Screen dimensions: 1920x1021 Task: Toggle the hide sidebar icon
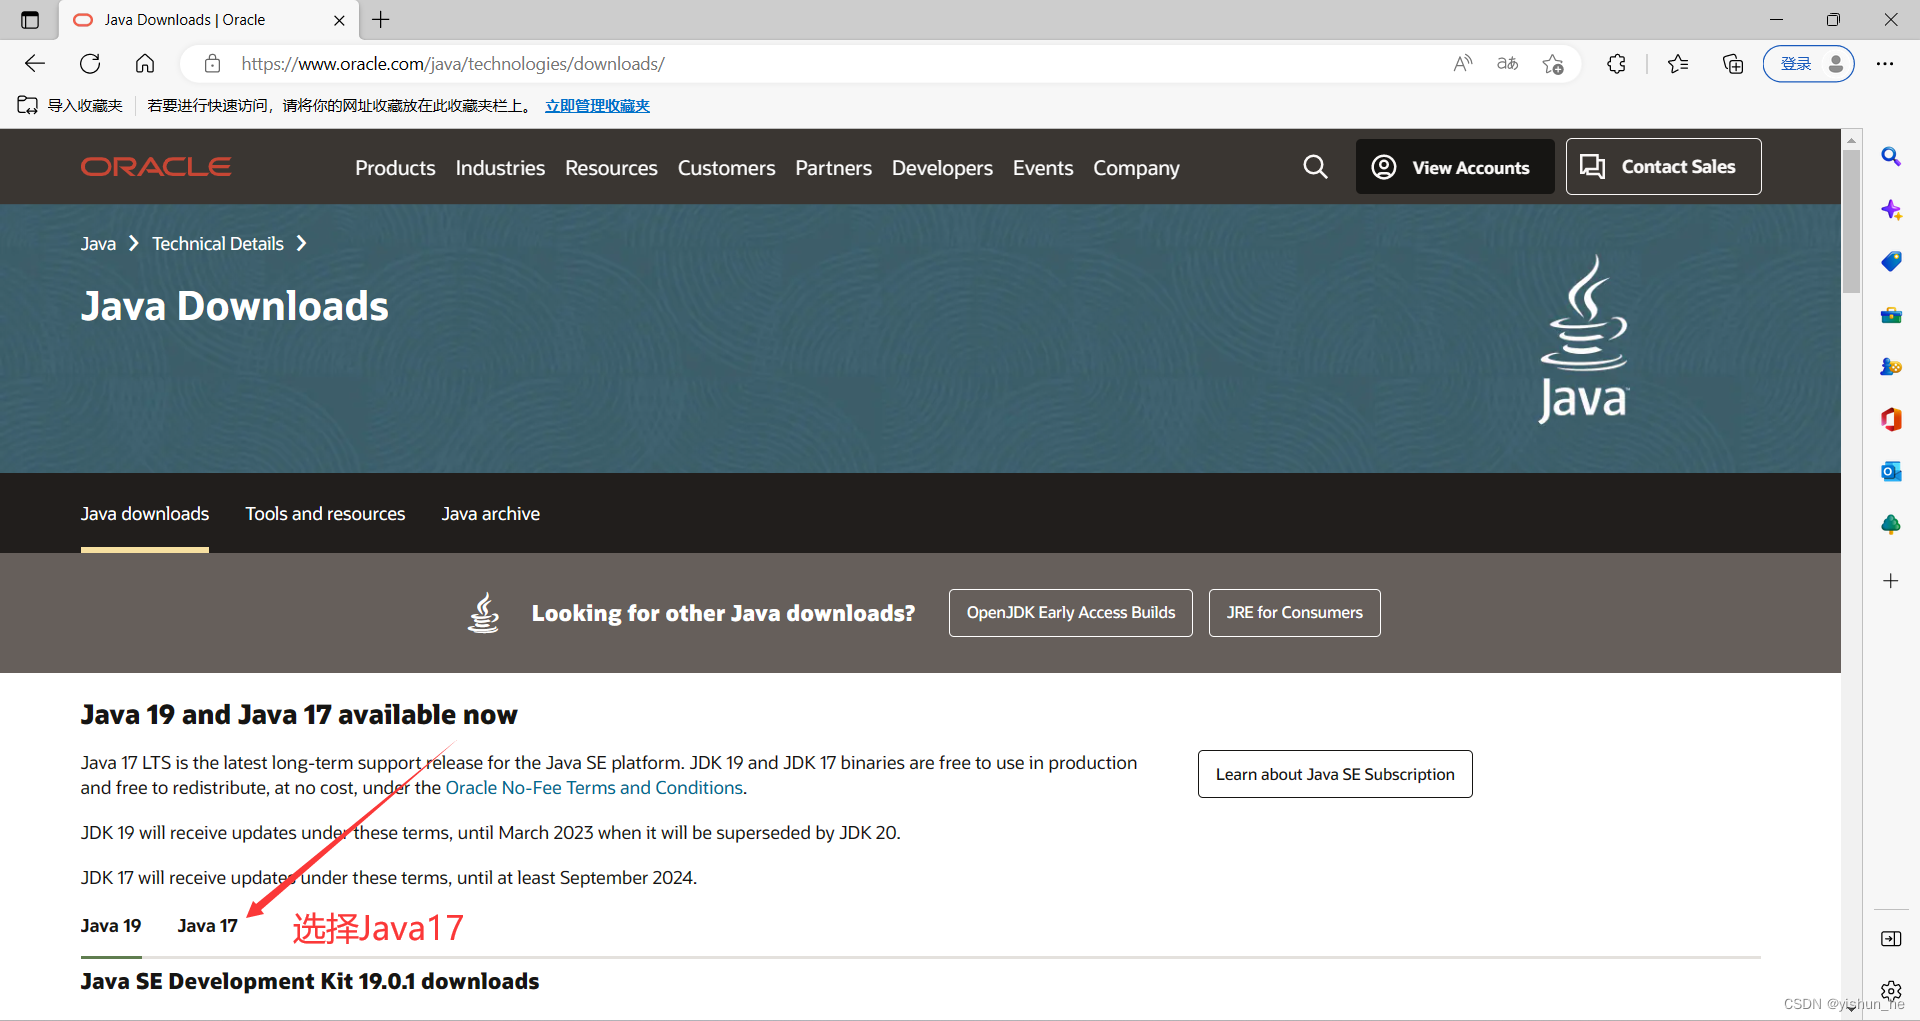(x=1891, y=938)
